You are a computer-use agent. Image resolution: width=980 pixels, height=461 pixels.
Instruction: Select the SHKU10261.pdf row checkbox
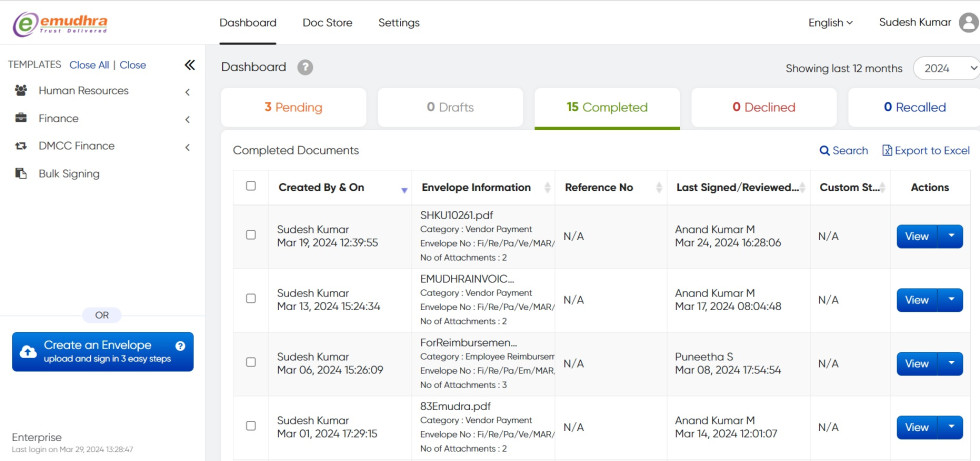pos(251,236)
